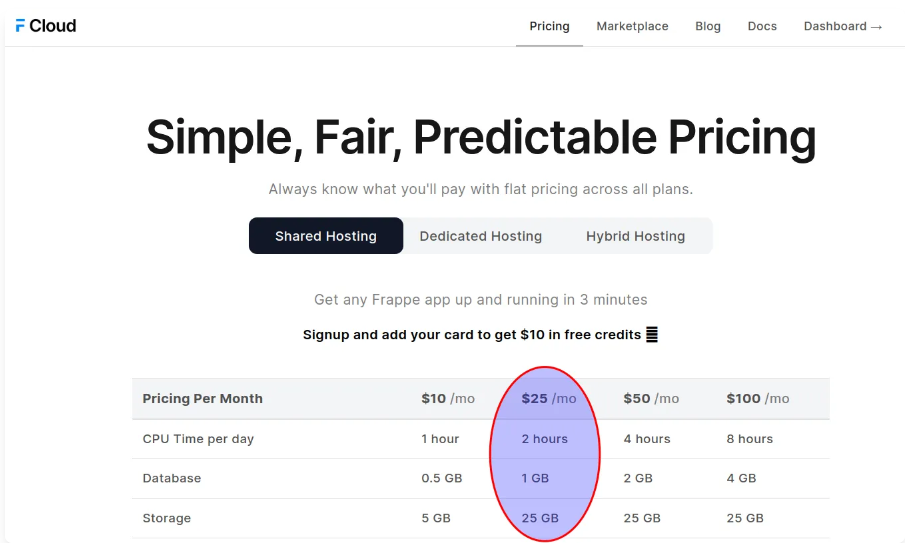Viewport: 905px width, 543px height.
Task: Select the $100 /mo plan column header
Action: (x=758, y=399)
